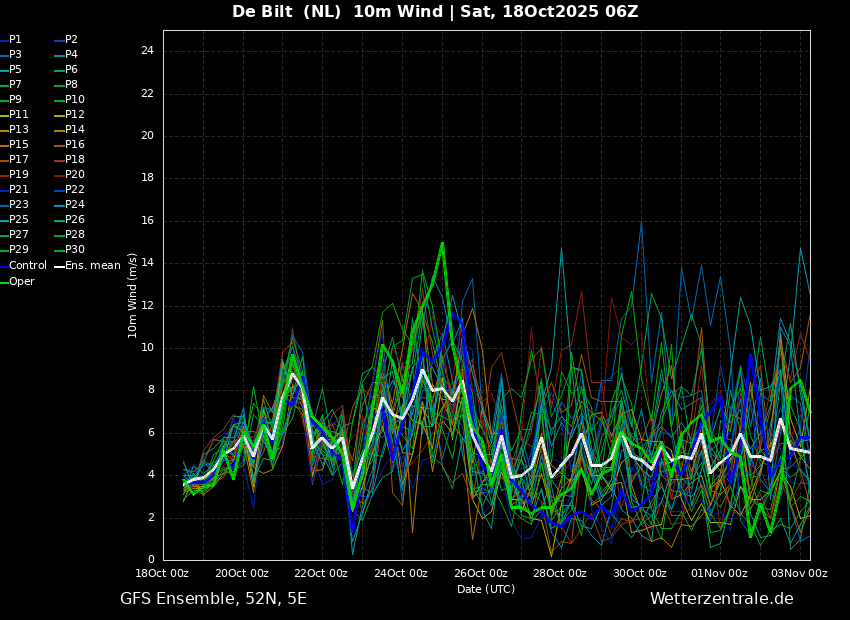Click the 16 value on the y-axis
Image resolution: width=850 pixels, height=620 pixels.
pos(147,221)
